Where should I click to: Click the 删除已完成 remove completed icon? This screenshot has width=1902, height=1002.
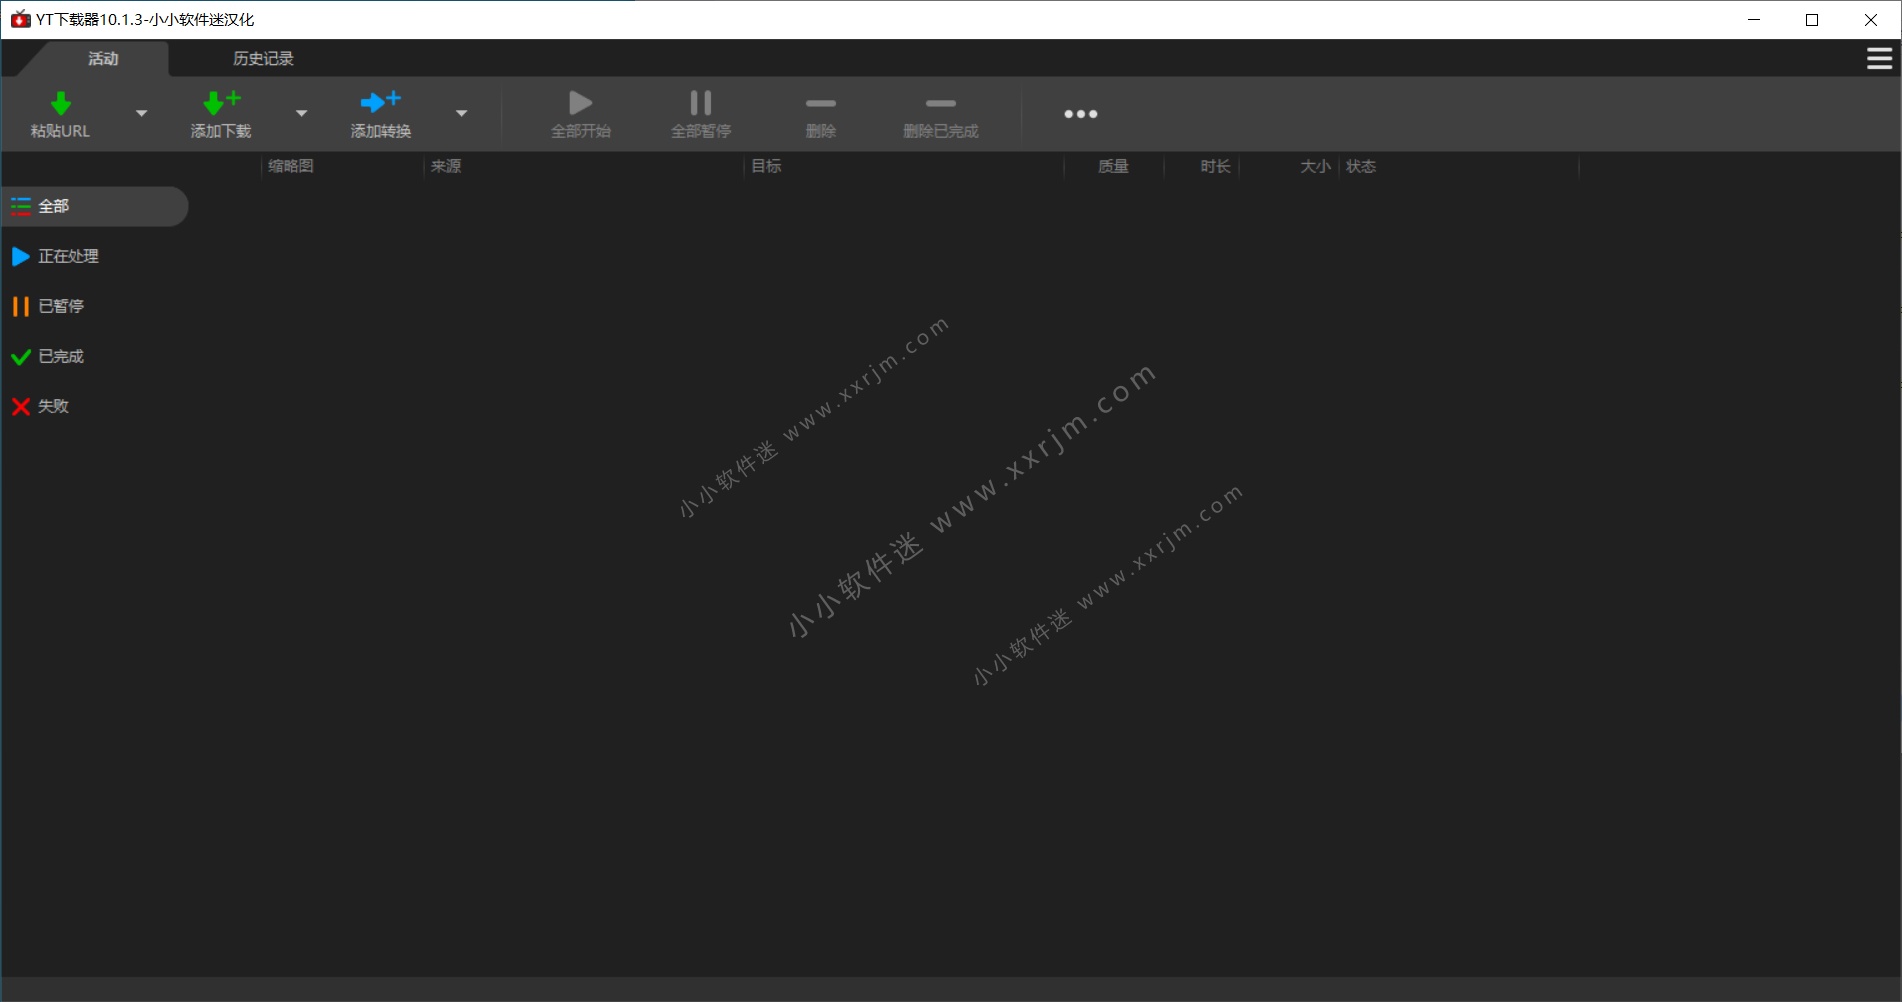tap(939, 102)
